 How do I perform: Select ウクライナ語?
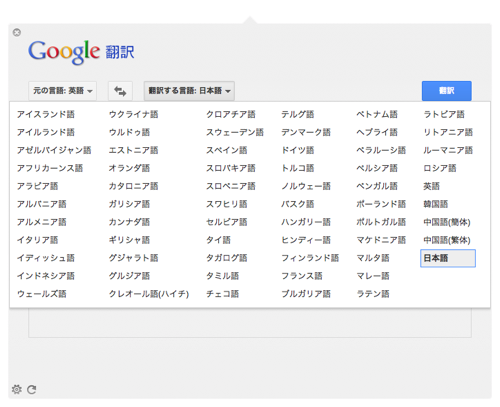pos(134,114)
